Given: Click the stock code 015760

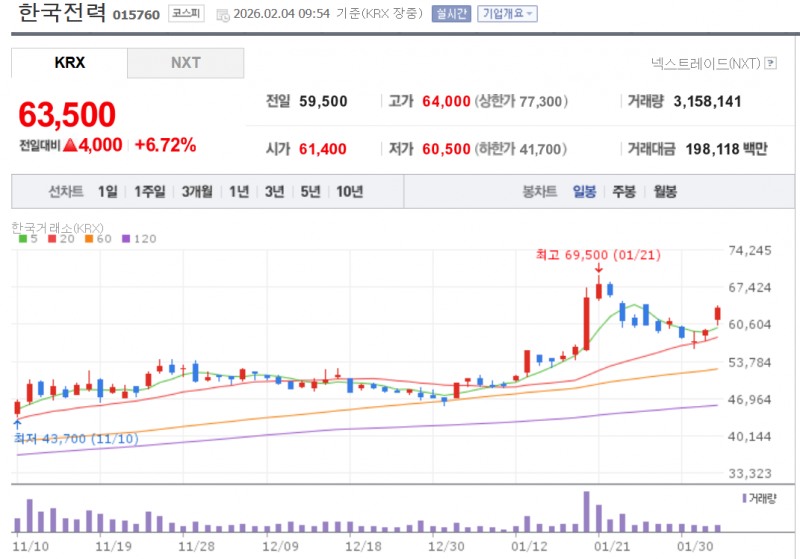Looking at the screenshot, I should coord(136,15).
